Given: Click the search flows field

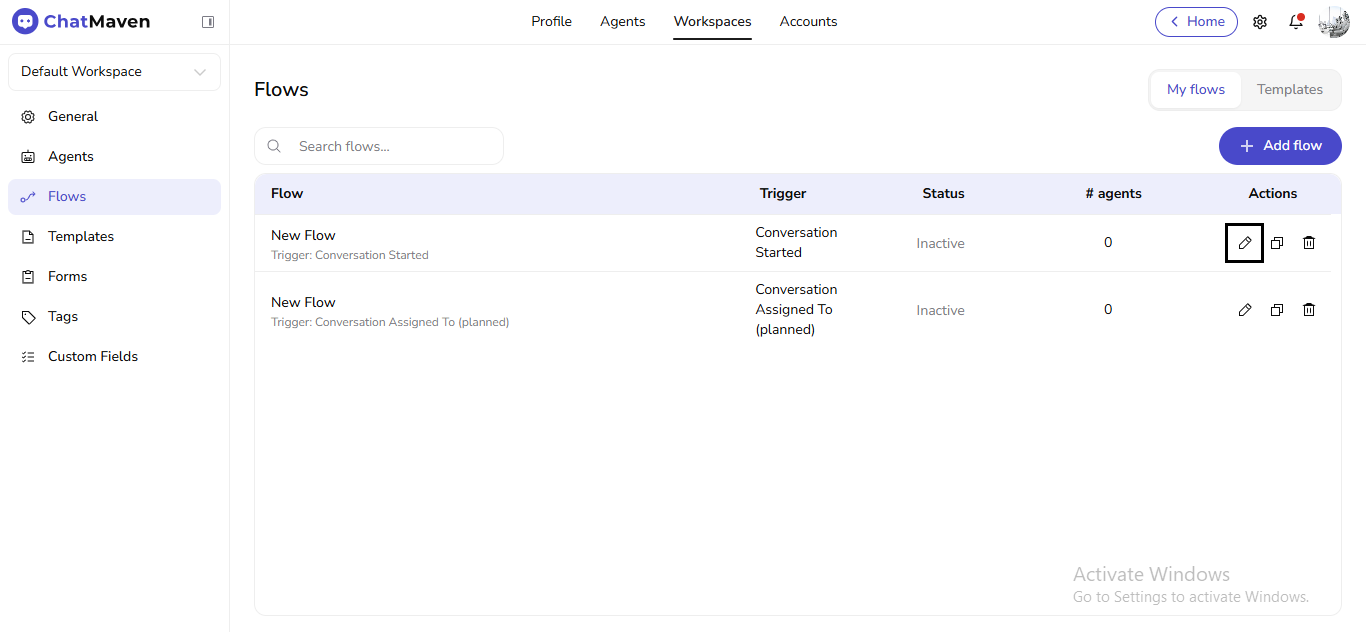Looking at the screenshot, I should point(379,146).
